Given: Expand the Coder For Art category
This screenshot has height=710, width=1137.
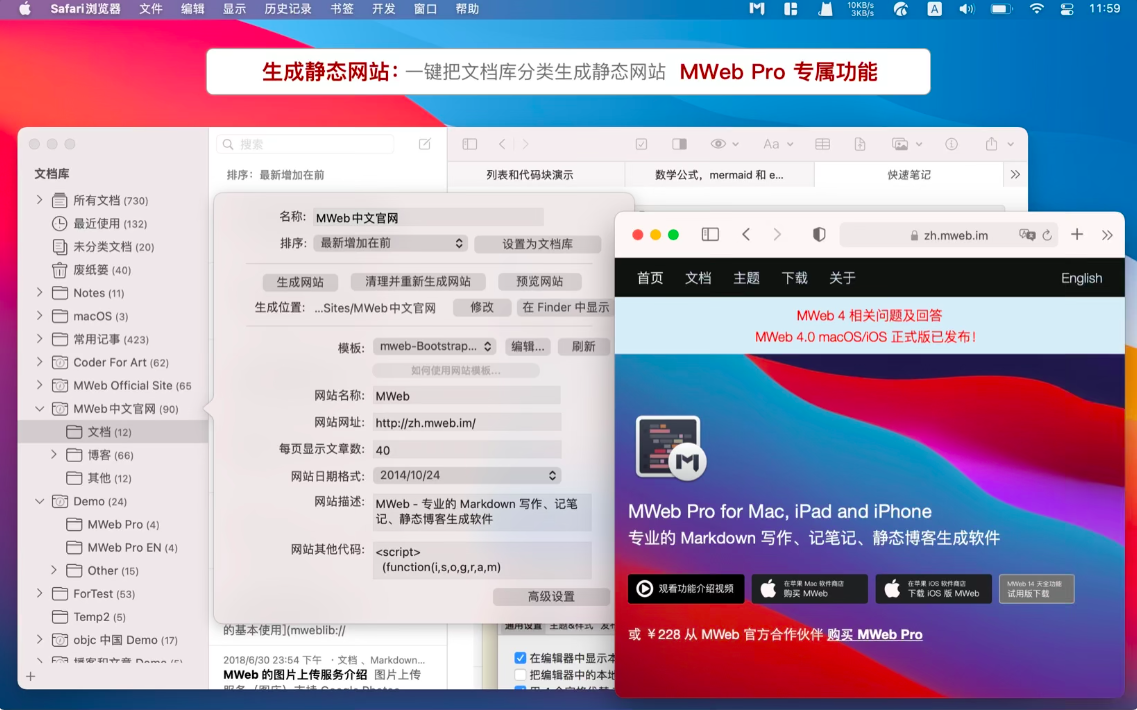Looking at the screenshot, I should pos(40,362).
